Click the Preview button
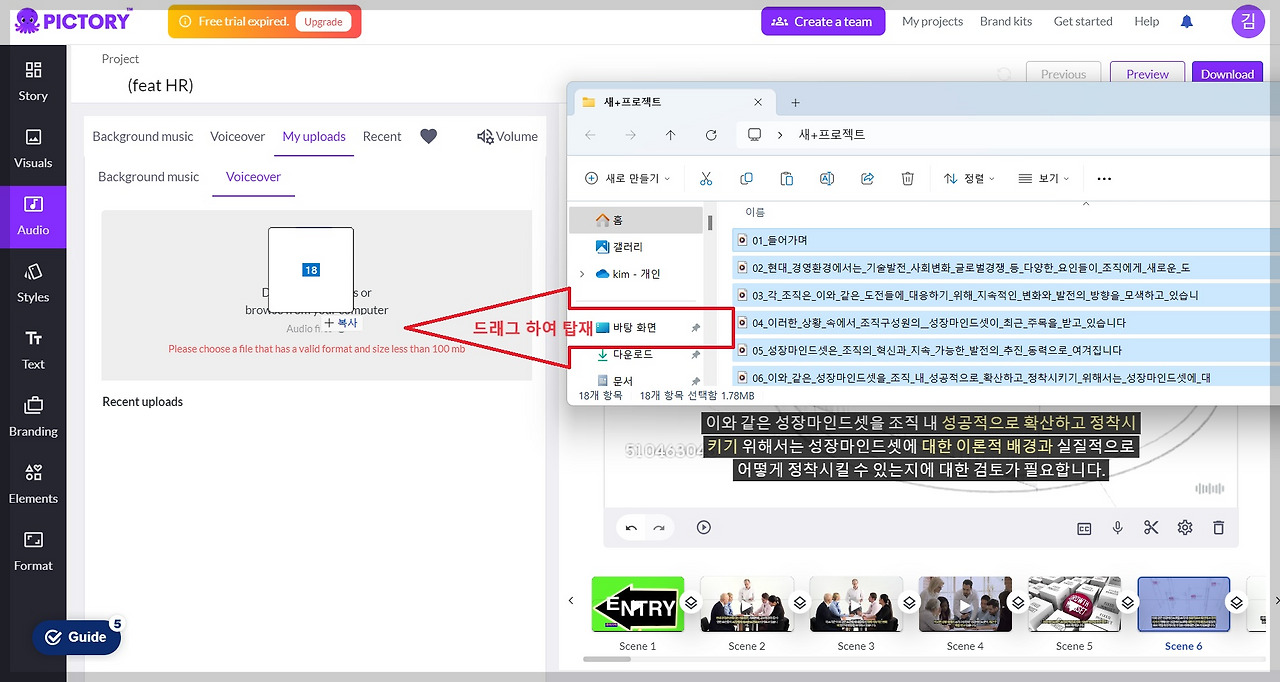1280x682 pixels. click(x=1147, y=74)
